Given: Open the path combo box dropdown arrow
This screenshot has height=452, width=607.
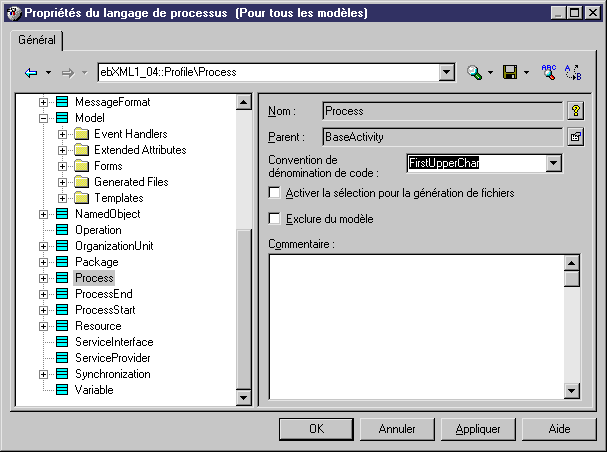Looking at the screenshot, I should (446, 73).
